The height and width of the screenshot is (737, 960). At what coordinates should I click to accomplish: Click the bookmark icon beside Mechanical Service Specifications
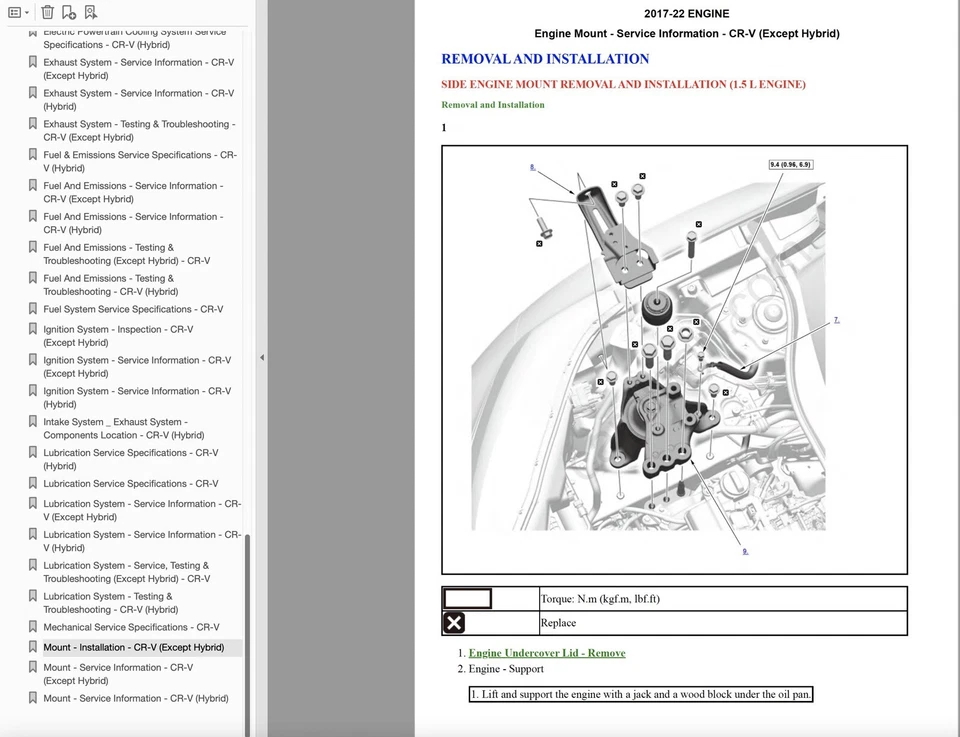pyautogui.click(x=33, y=627)
